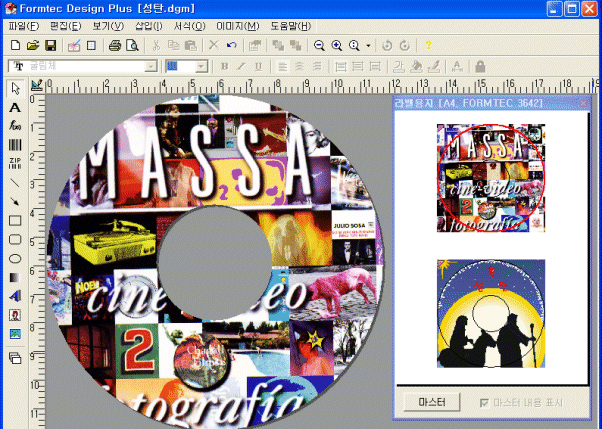Select the MASSA label thumbnail in the panel
The width and height of the screenshot is (602, 429).
tap(491, 178)
